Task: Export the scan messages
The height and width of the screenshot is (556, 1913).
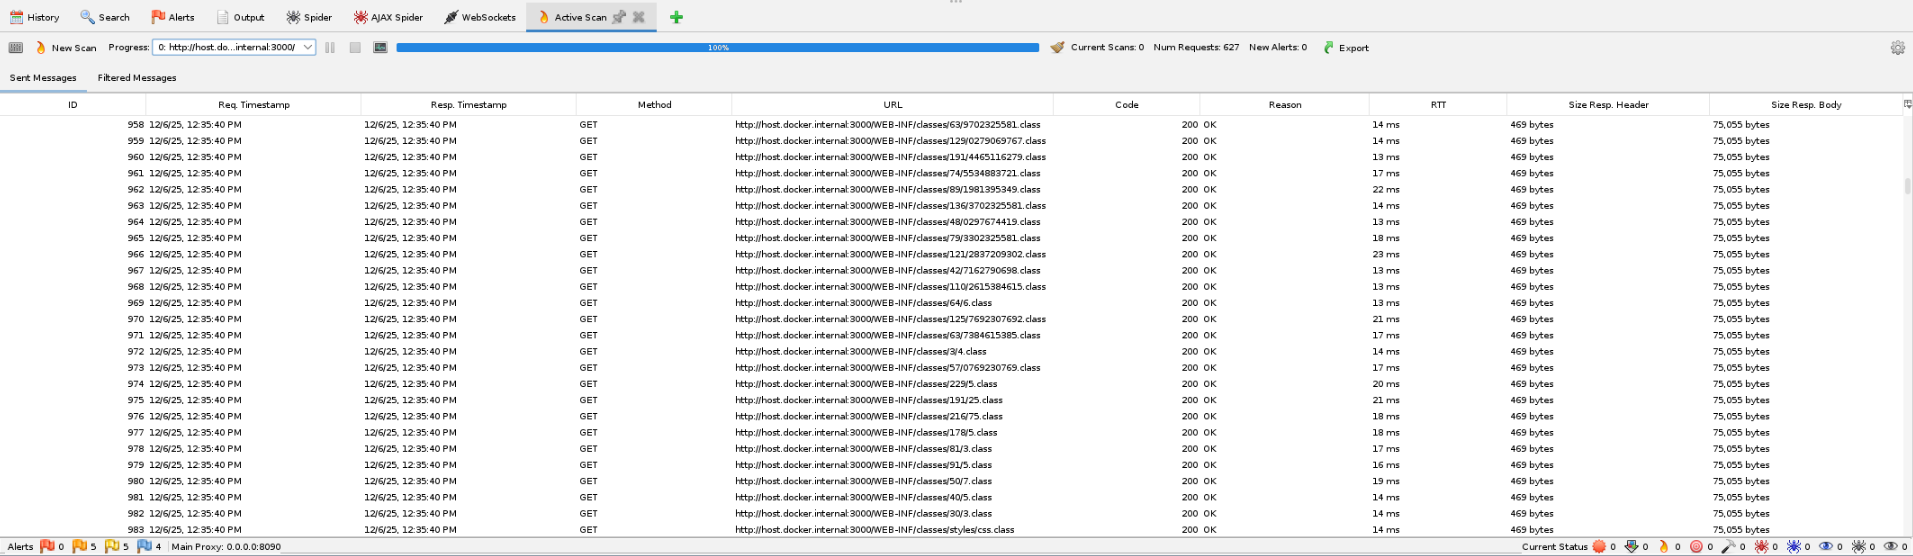Action: click(x=1346, y=47)
